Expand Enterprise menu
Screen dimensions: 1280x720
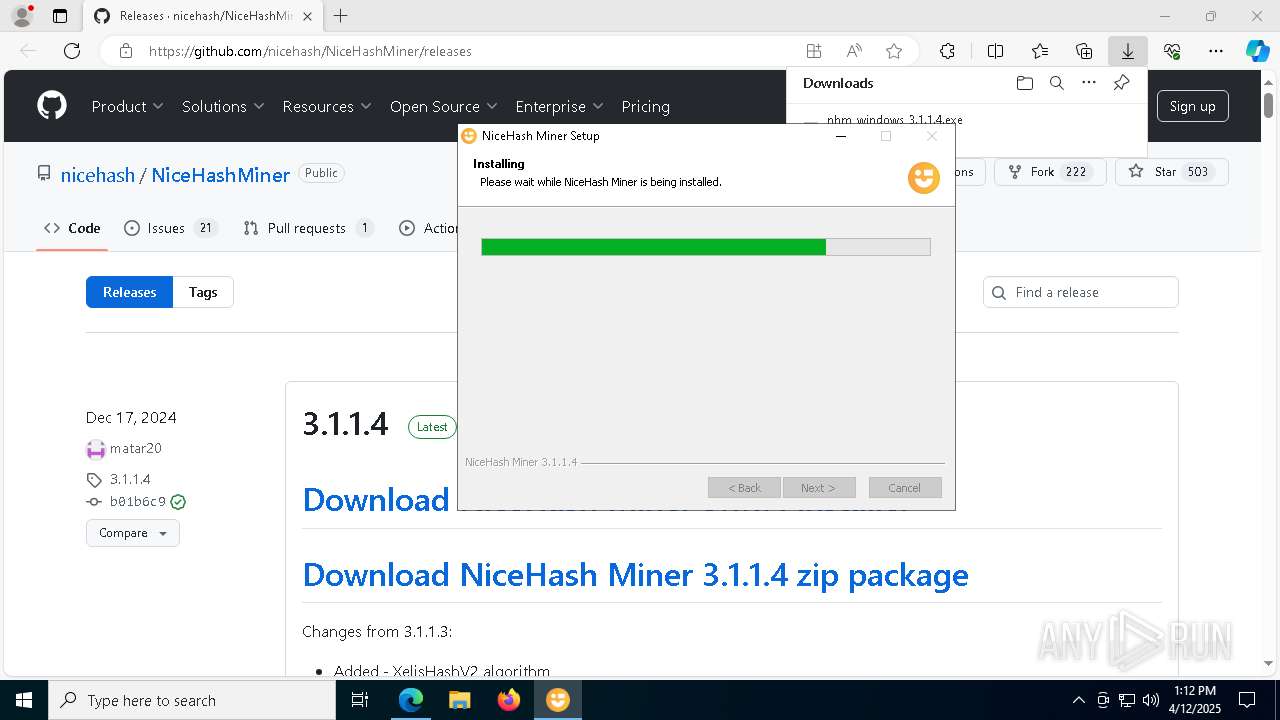pos(559,106)
